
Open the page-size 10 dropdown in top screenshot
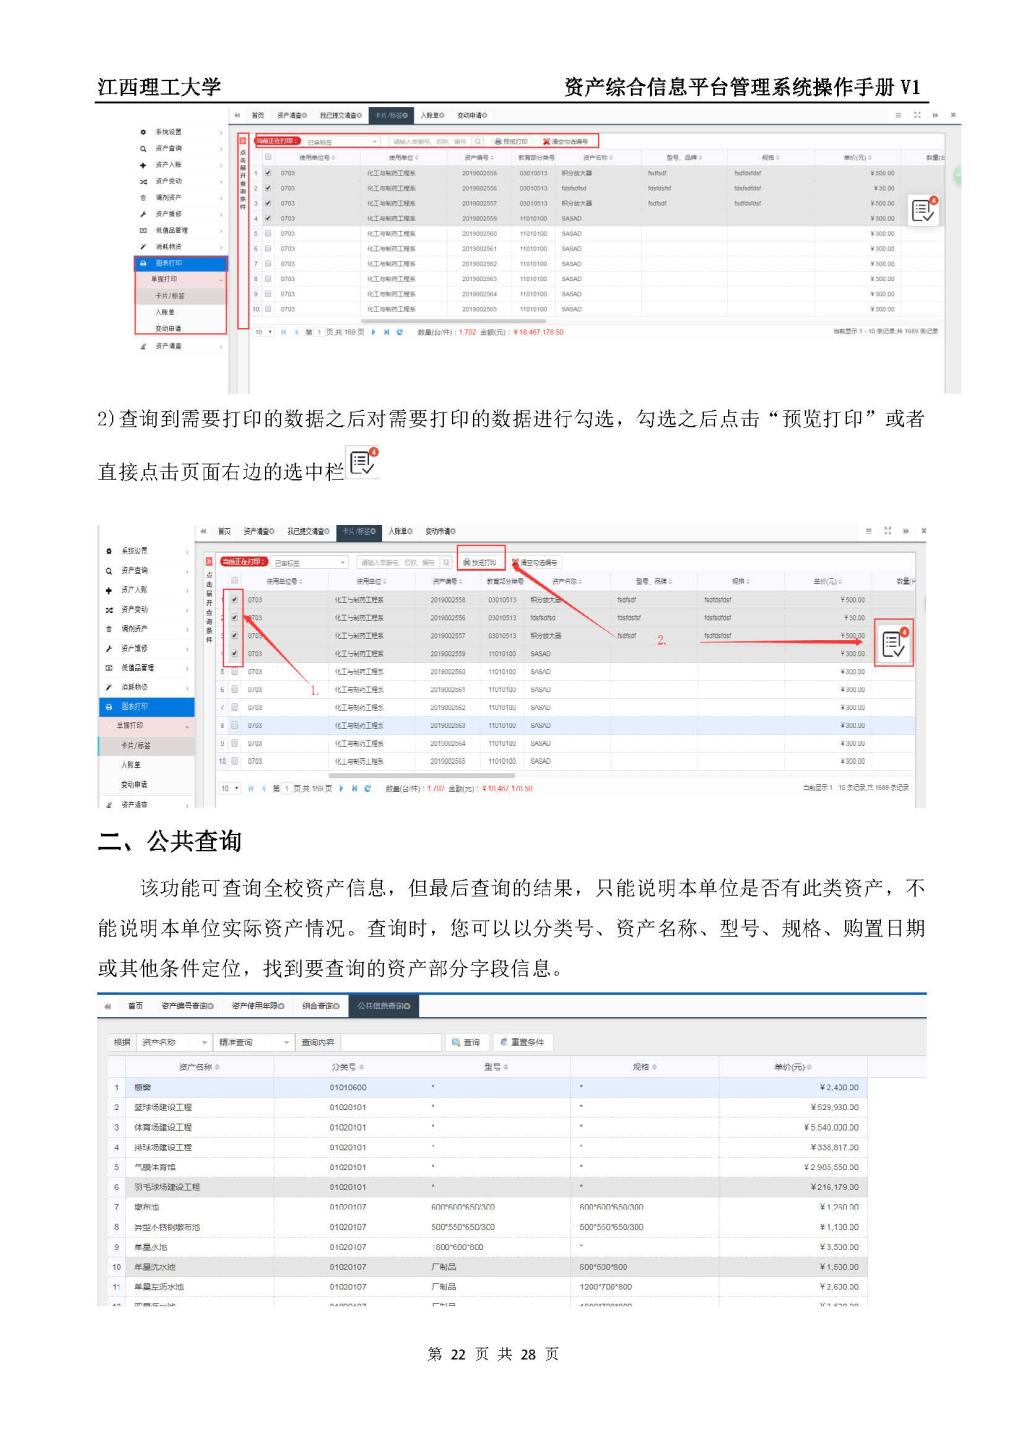pos(264,332)
